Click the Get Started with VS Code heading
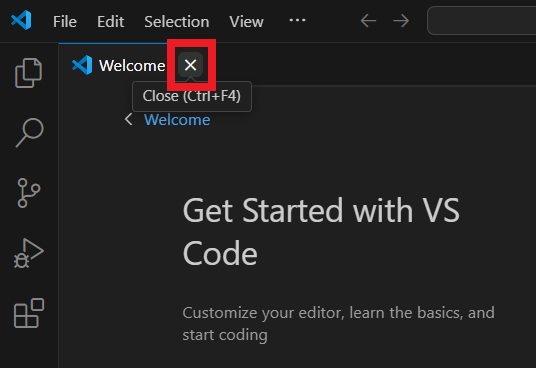This screenshot has height=368, width=536. tap(321, 232)
